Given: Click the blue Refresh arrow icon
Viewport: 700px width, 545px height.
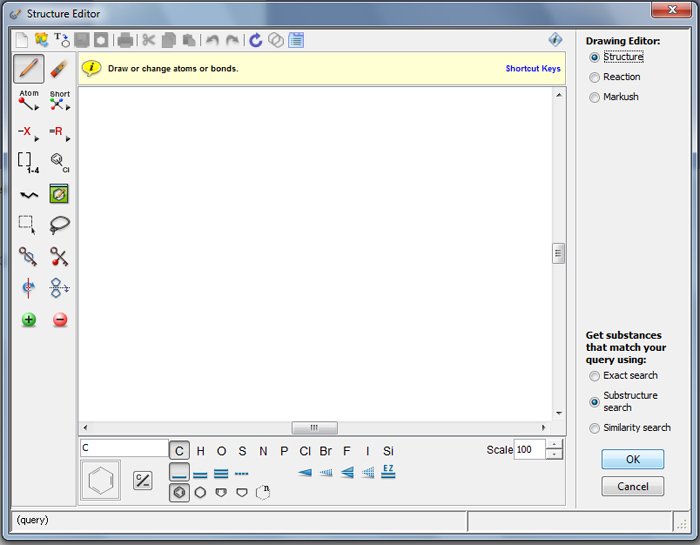Looking at the screenshot, I should click(x=255, y=40).
